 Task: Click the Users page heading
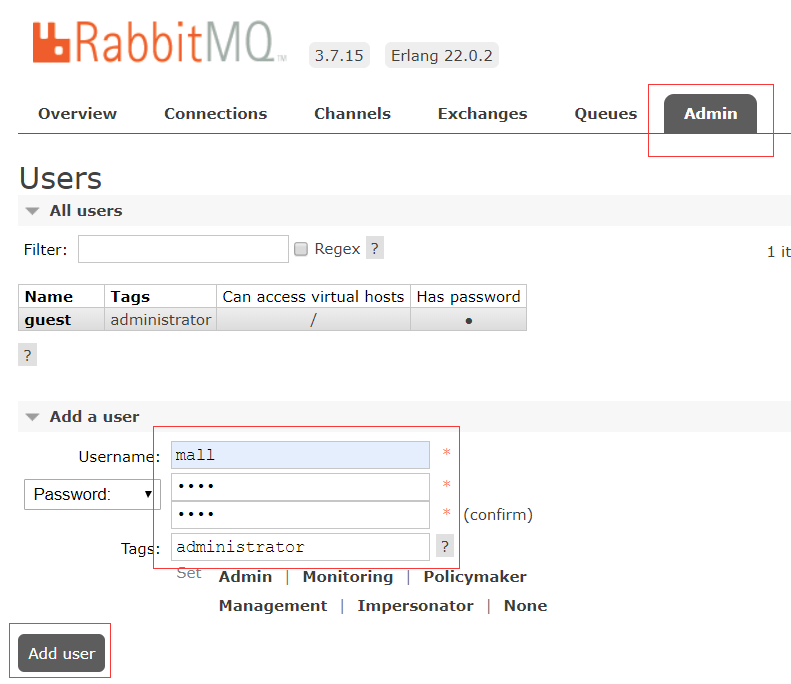pyautogui.click(x=61, y=178)
